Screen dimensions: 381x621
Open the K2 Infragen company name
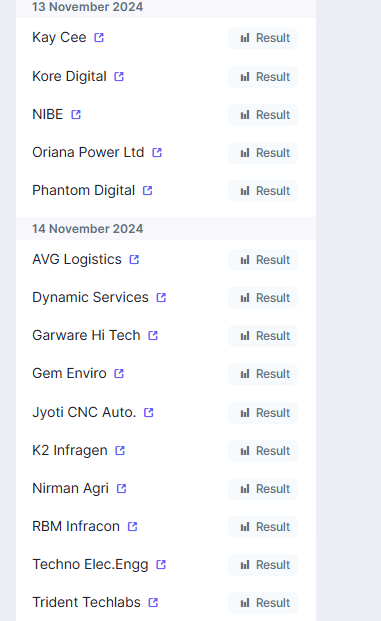point(70,450)
